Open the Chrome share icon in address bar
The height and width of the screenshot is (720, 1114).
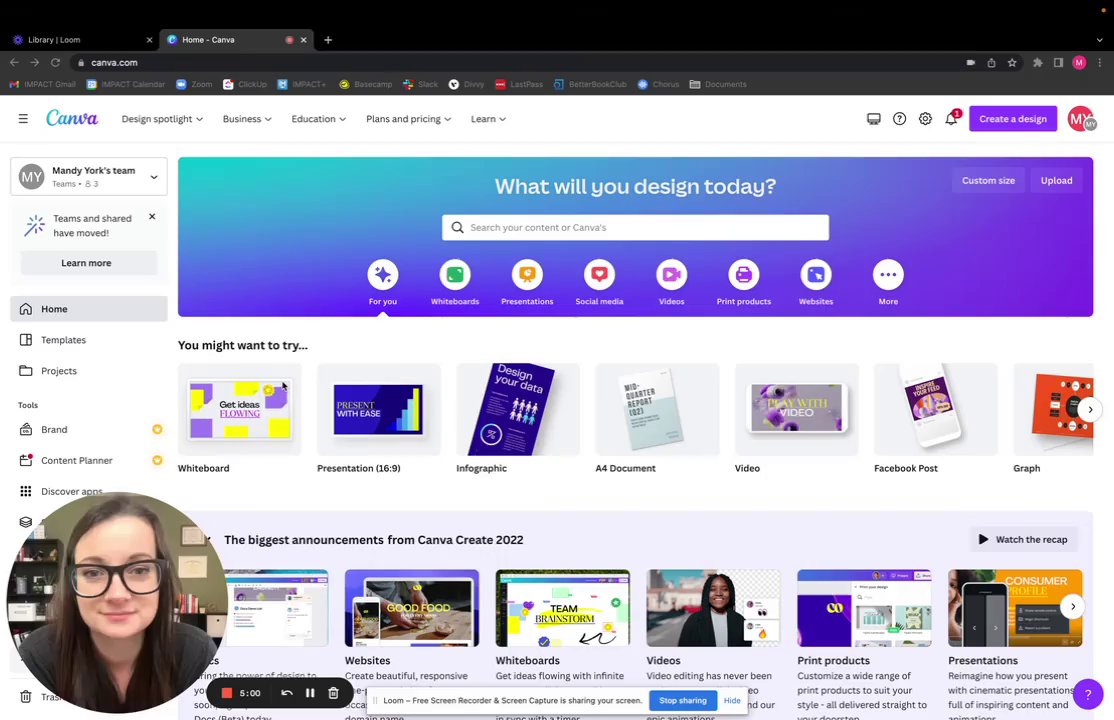[991, 63]
